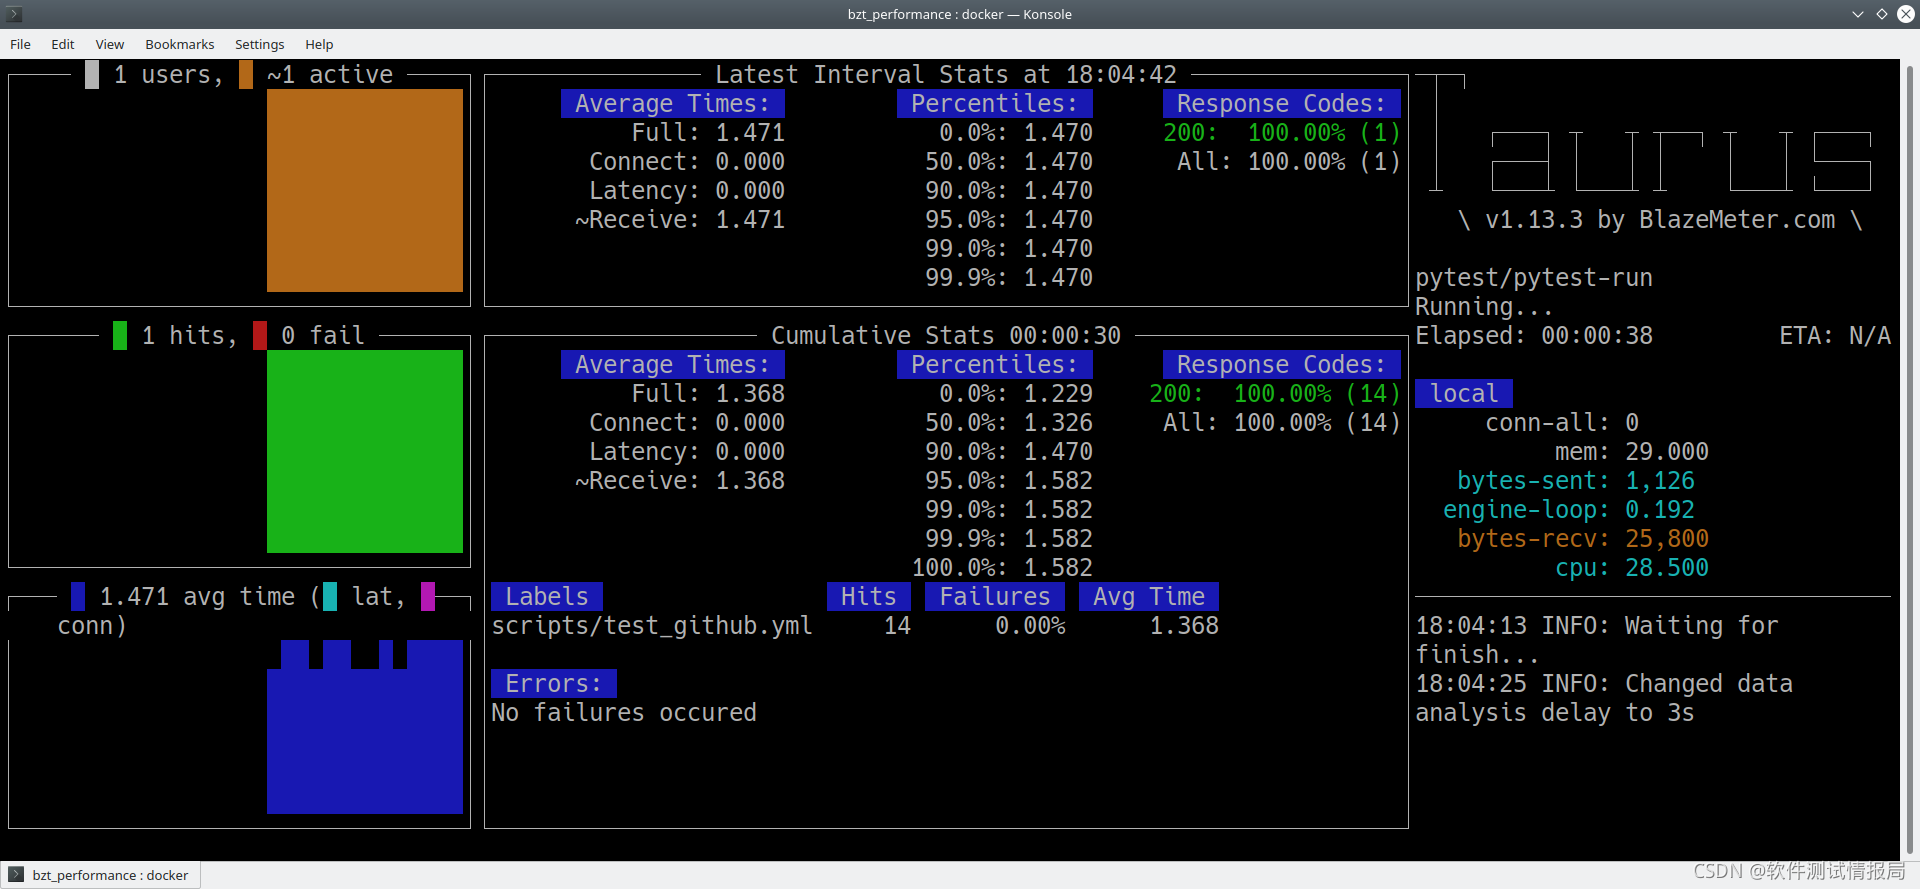Screen dimensions: 1920x889
Task: Click conn-all: 0 line
Action: point(1562,423)
